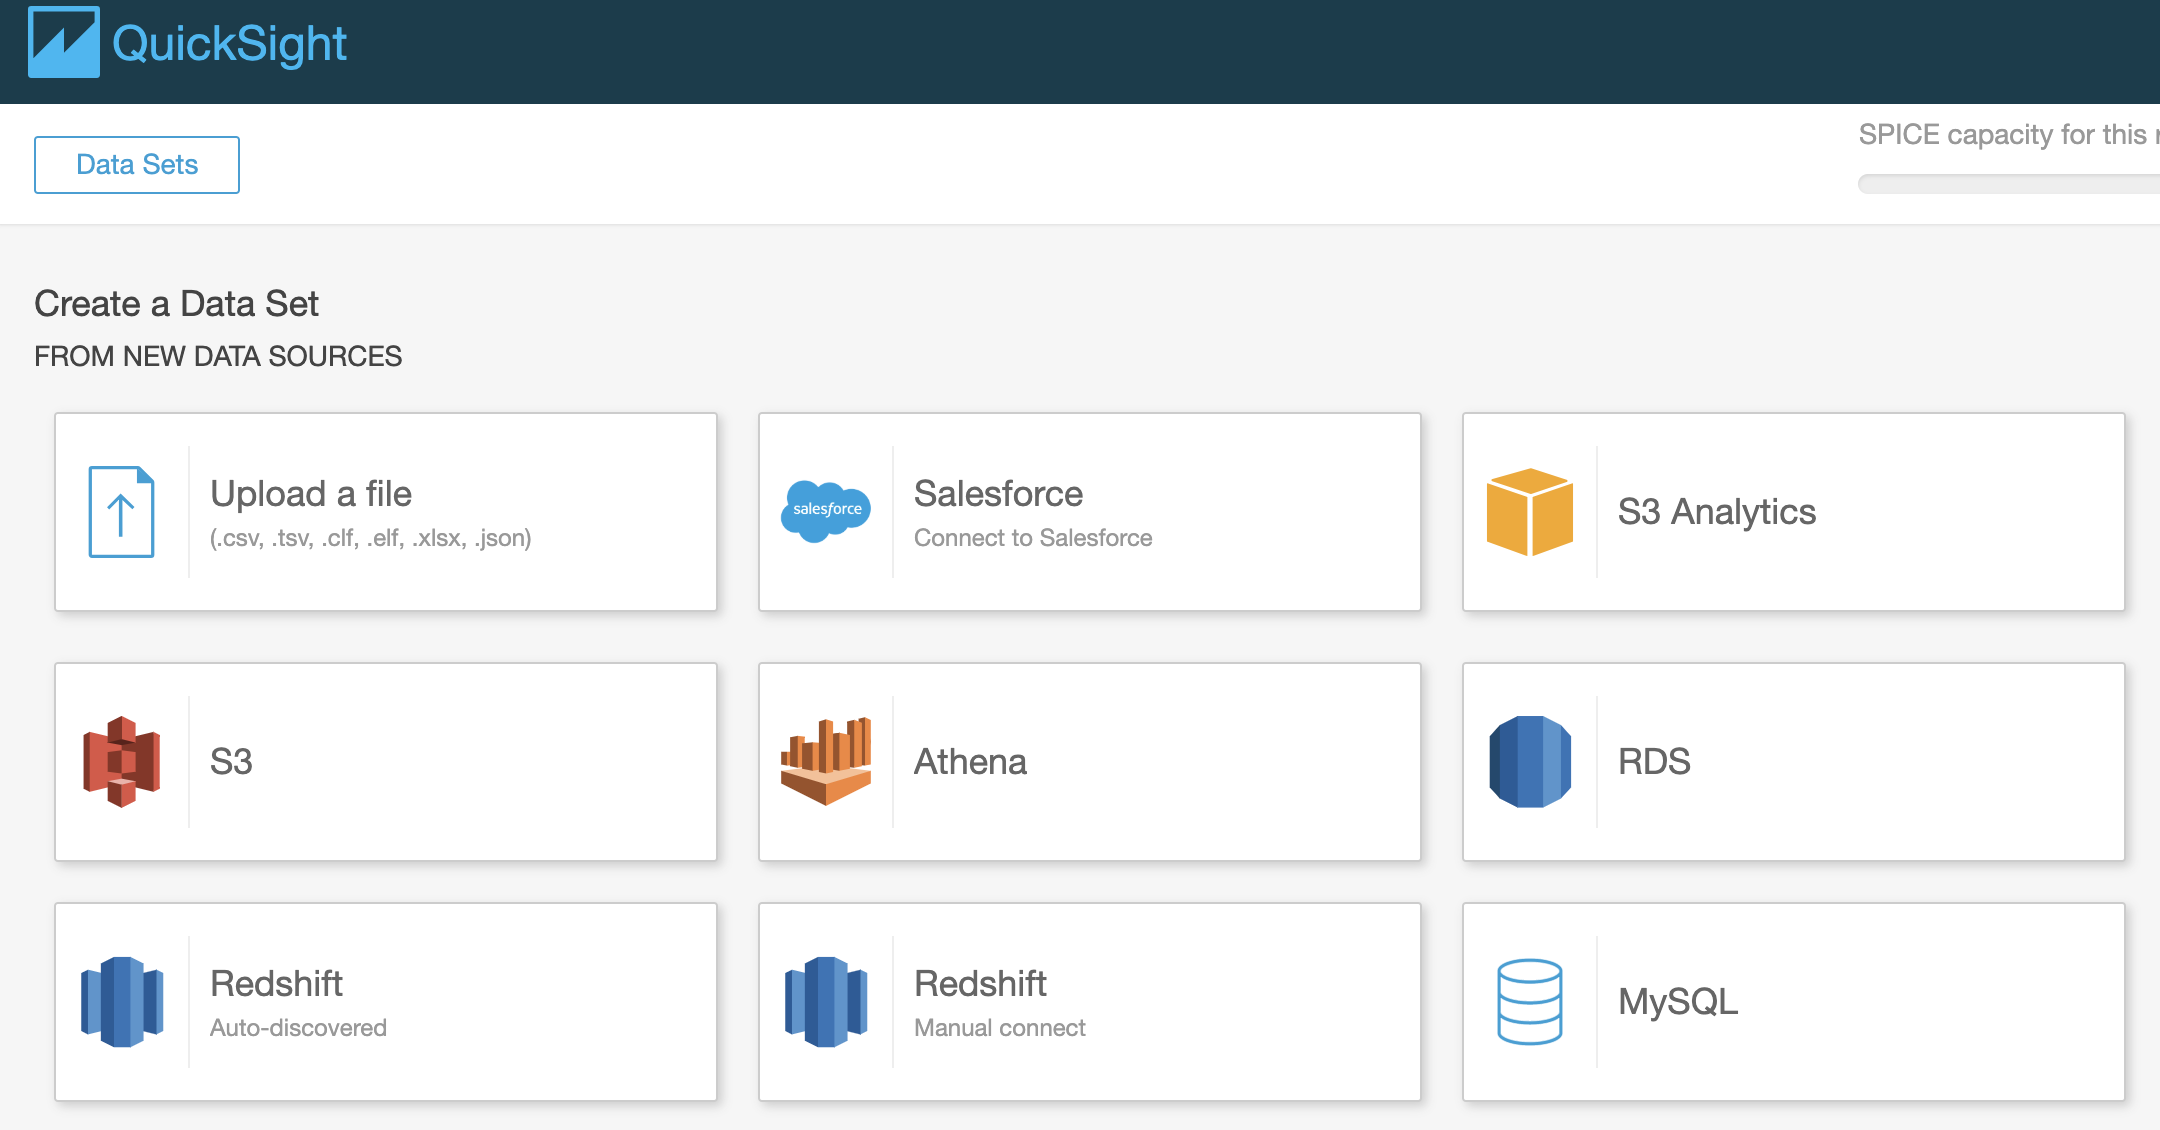Image resolution: width=2160 pixels, height=1130 pixels.
Task: Click the orange Athena icon
Action: [825, 761]
